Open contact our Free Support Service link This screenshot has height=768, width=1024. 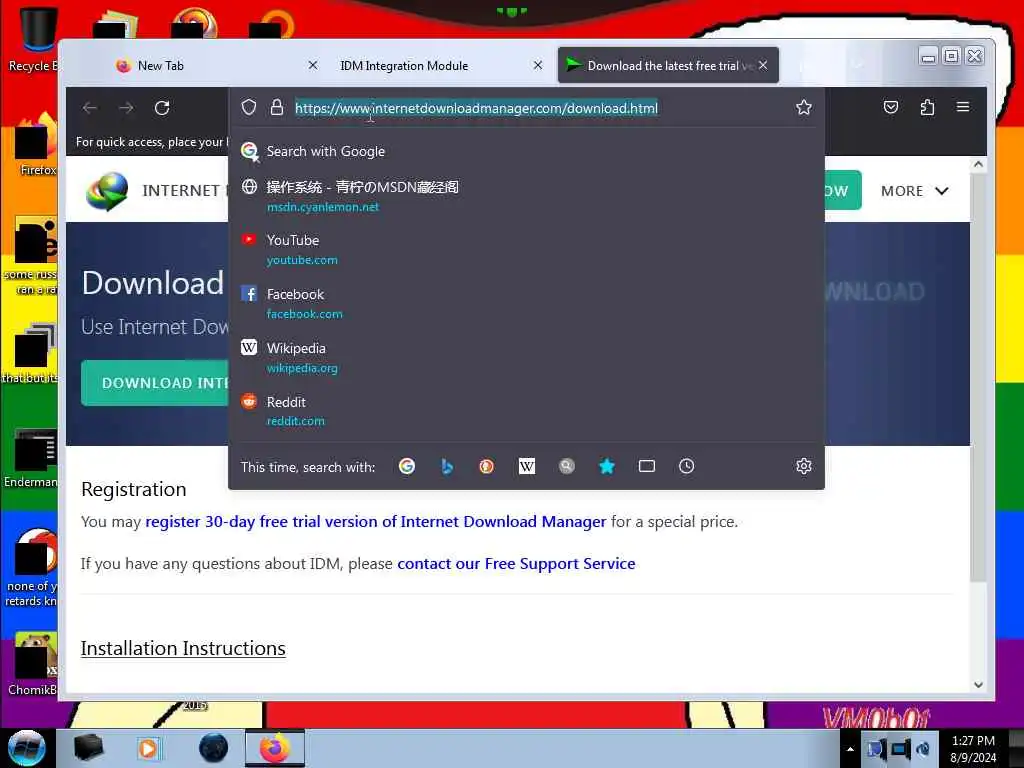(x=516, y=563)
